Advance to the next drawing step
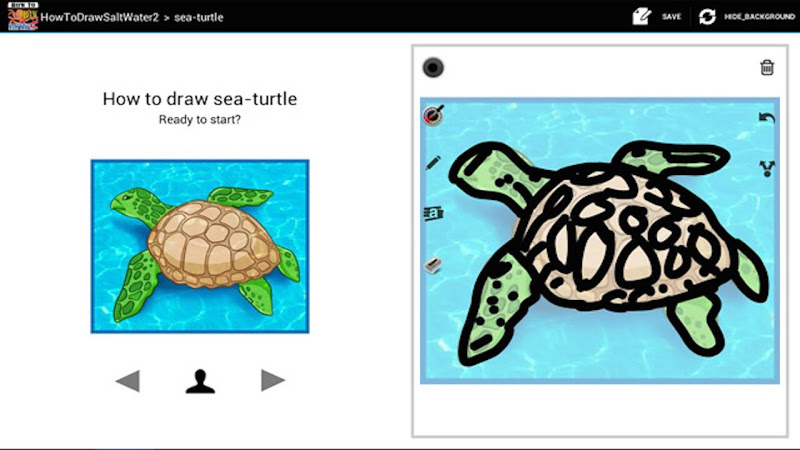The image size is (800, 450). pos(273,380)
